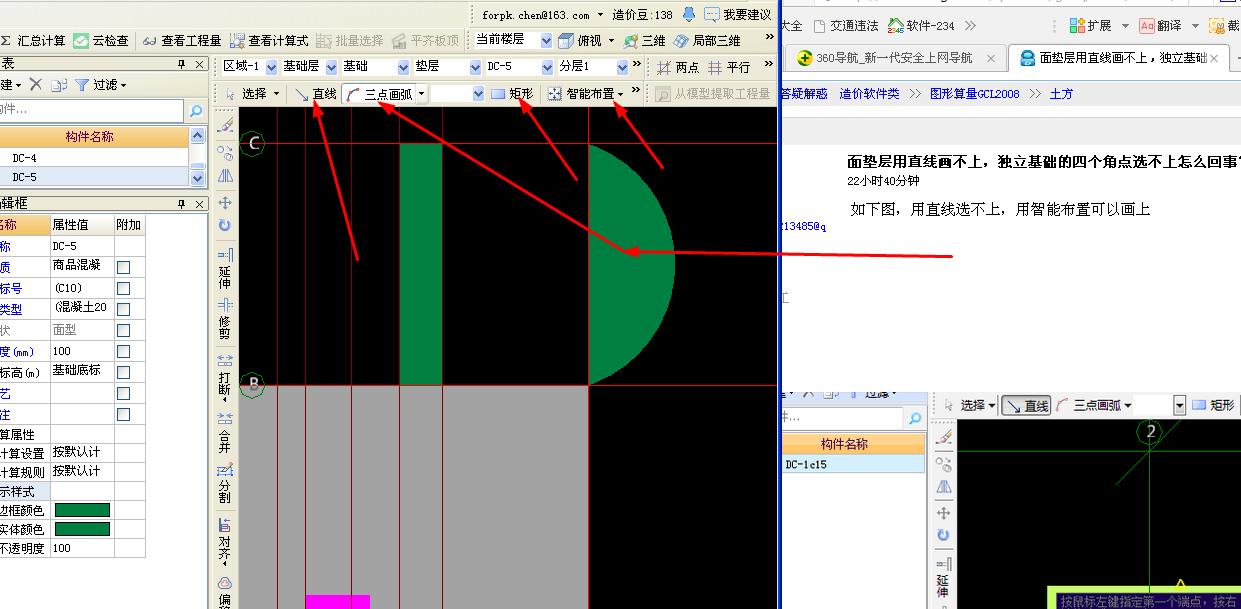Screen dimensions: 1241x609
Task: Toggle the 附加 checkbox for 混凝土20 row
Action: click(x=124, y=309)
